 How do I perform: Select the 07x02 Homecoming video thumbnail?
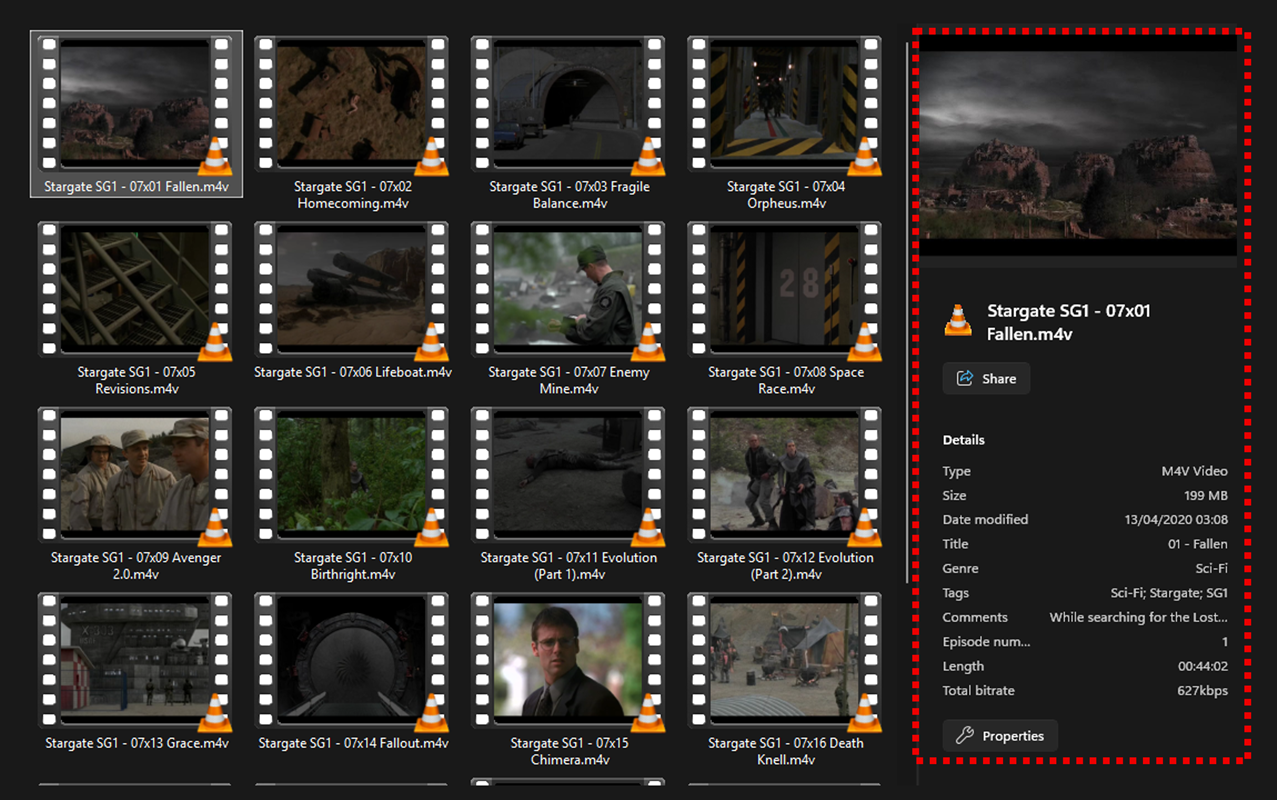(352, 104)
